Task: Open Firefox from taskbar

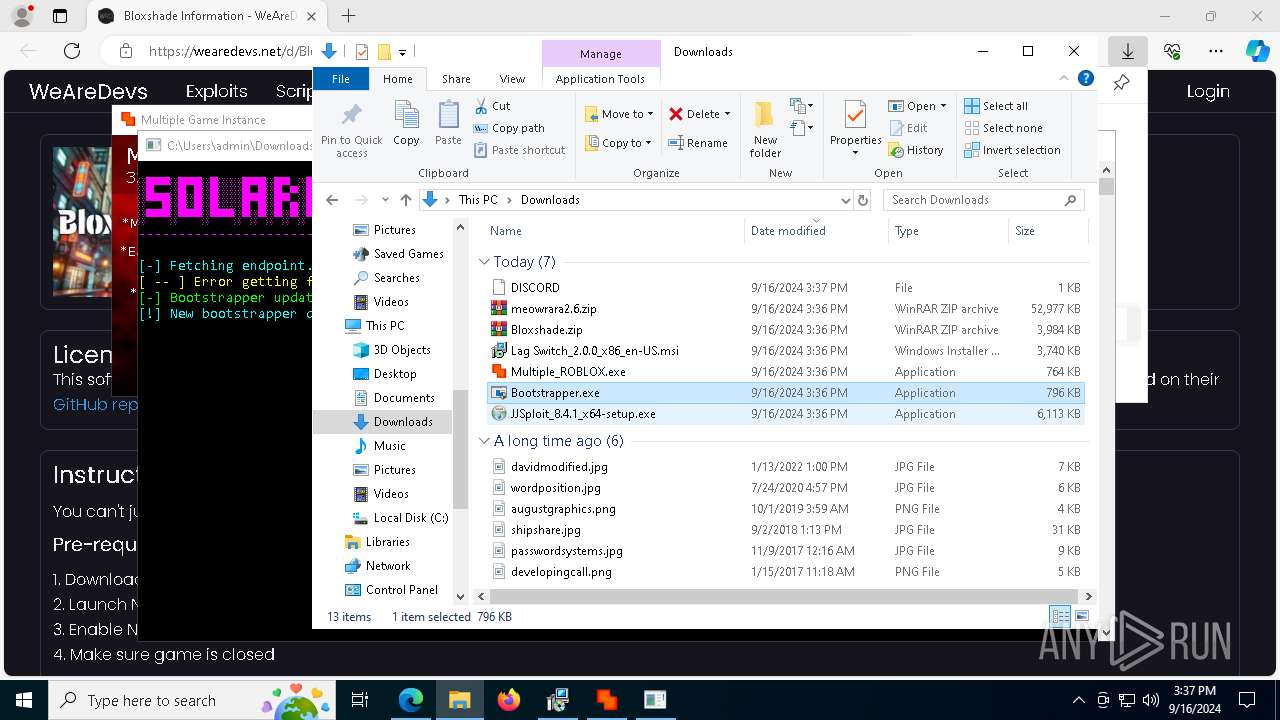Action: point(509,700)
